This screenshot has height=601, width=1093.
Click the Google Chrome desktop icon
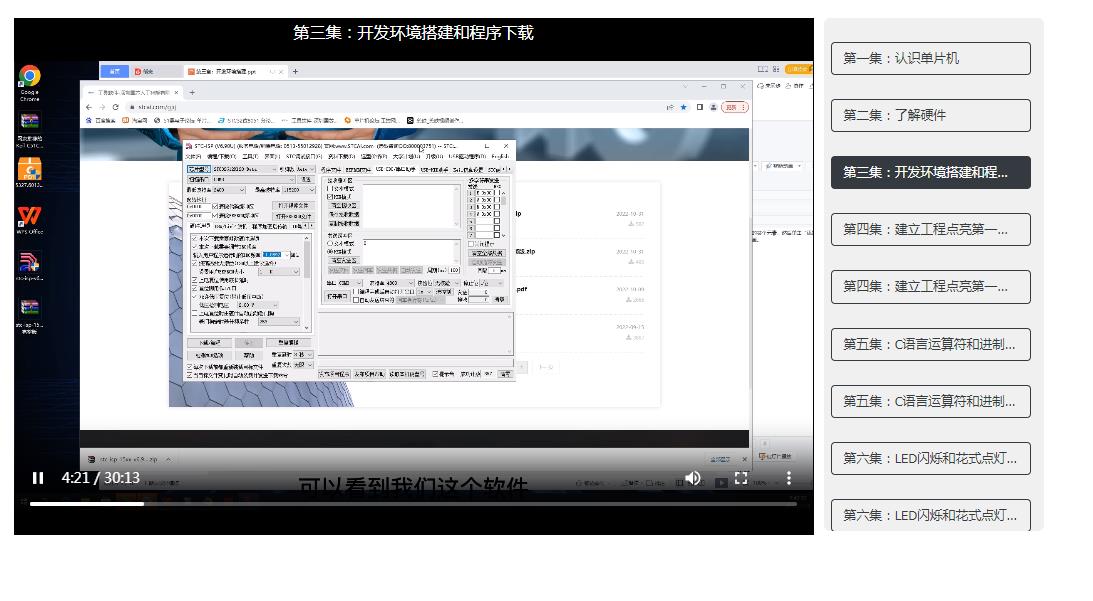point(30,79)
